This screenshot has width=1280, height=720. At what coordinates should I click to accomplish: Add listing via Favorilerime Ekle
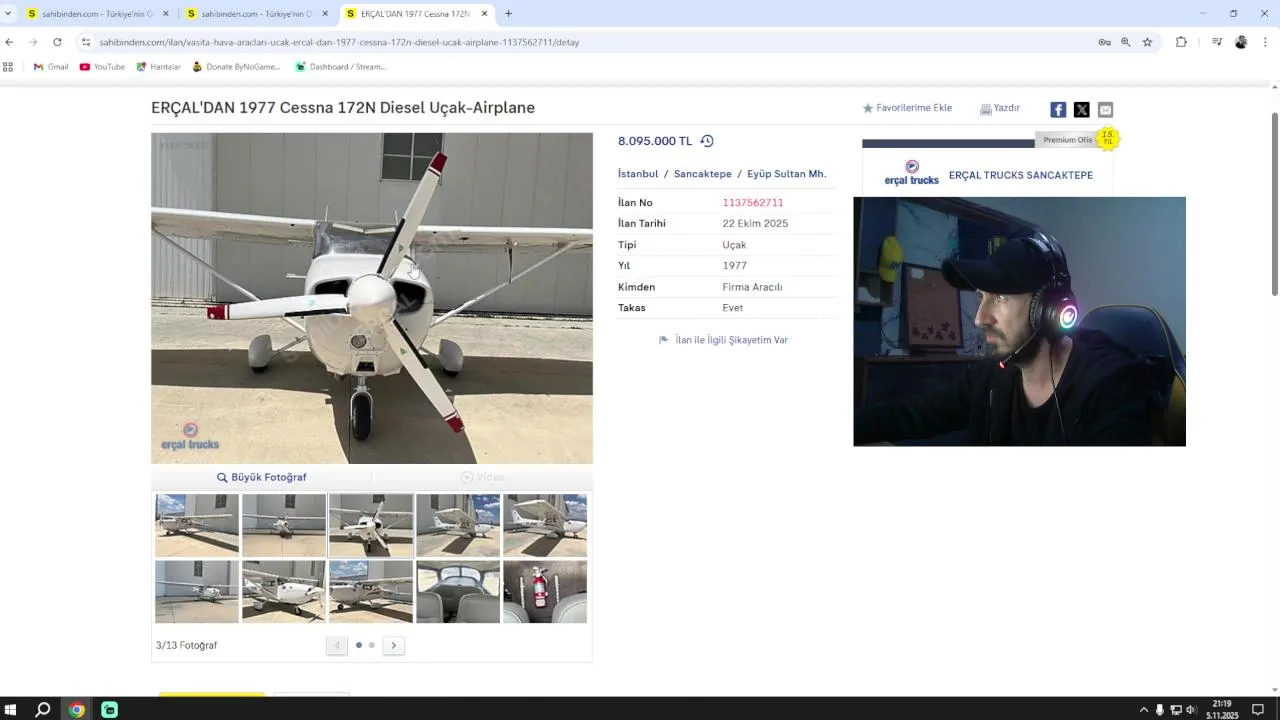click(x=907, y=108)
